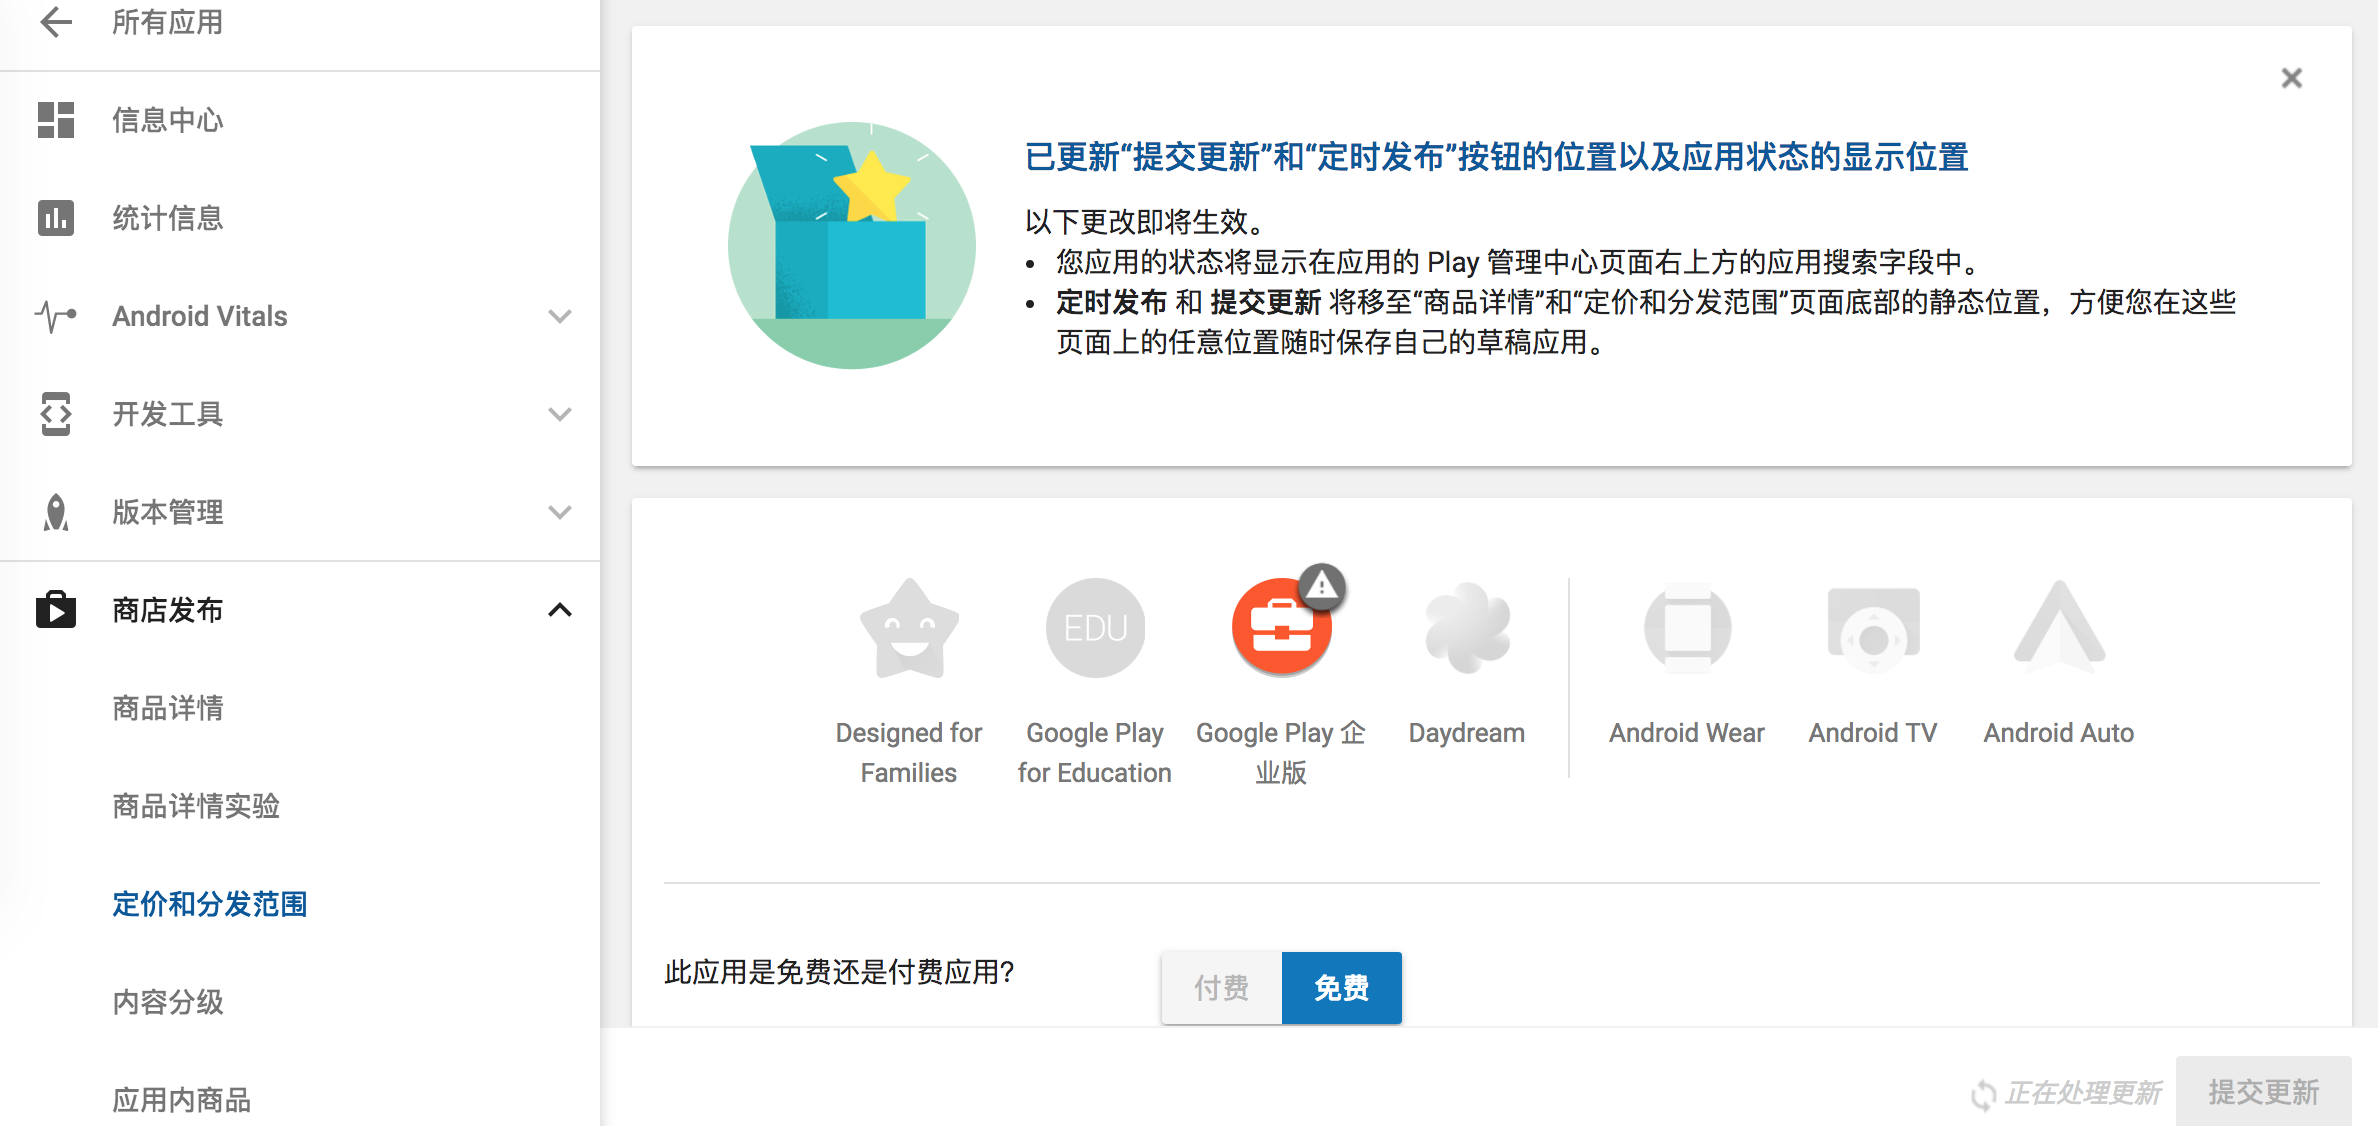This screenshot has height=1126, width=2378.
Task: Collapse the 商店发布 section chevron
Action: point(560,610)
